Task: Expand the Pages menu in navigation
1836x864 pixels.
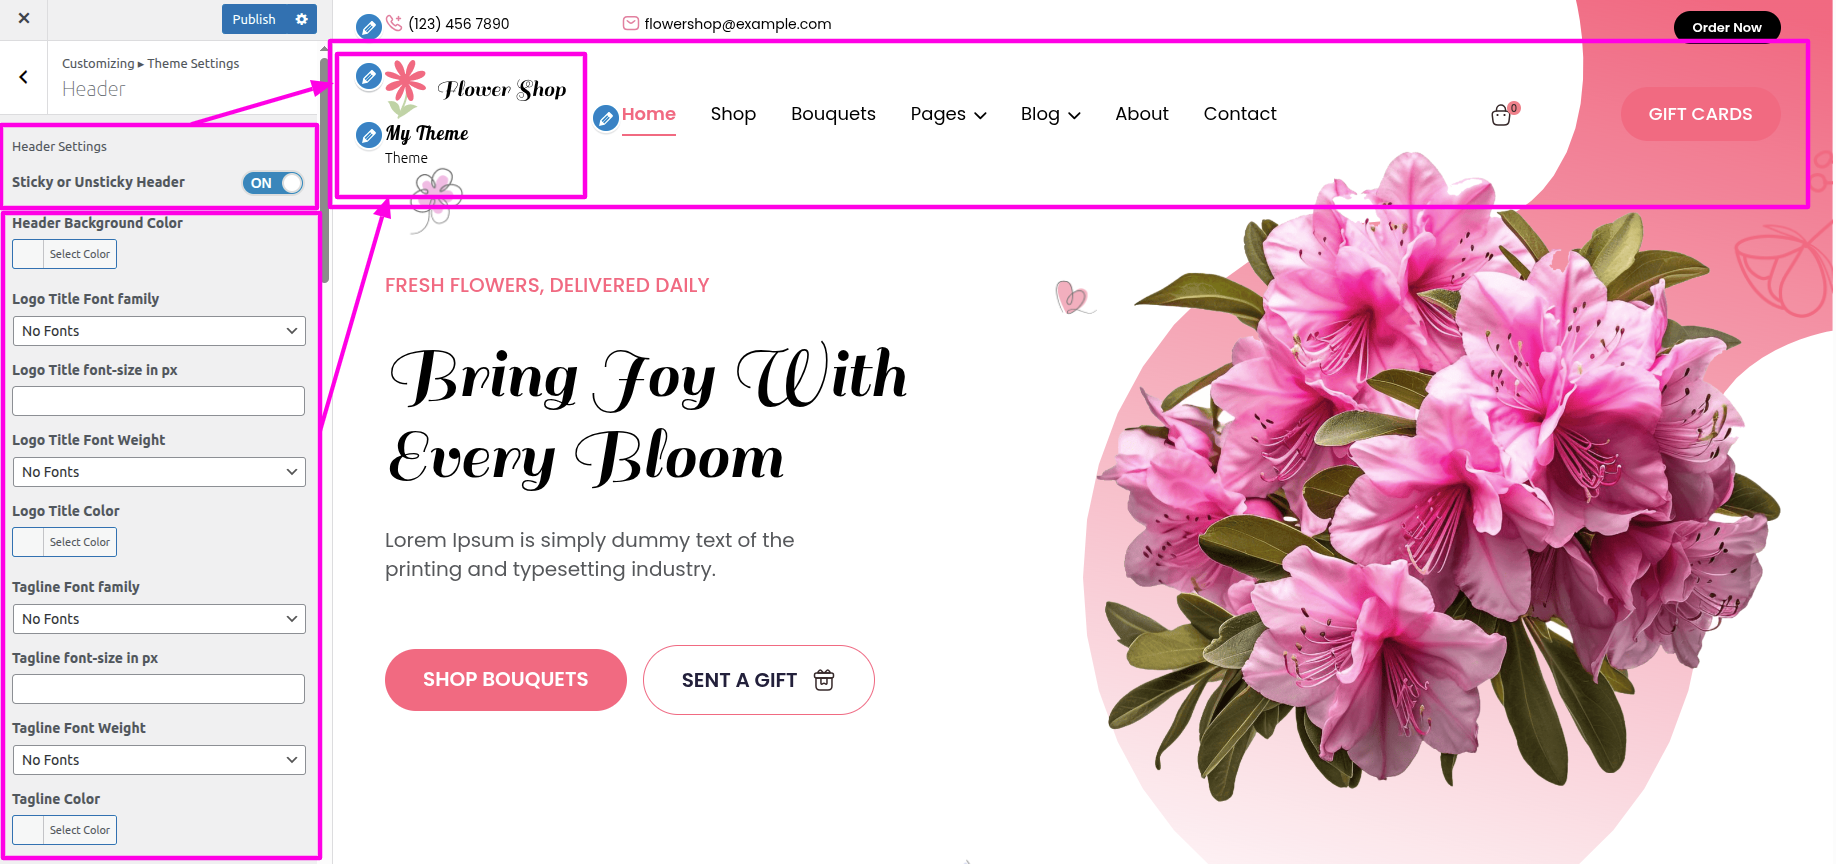Action: click(x=948, y=114)
